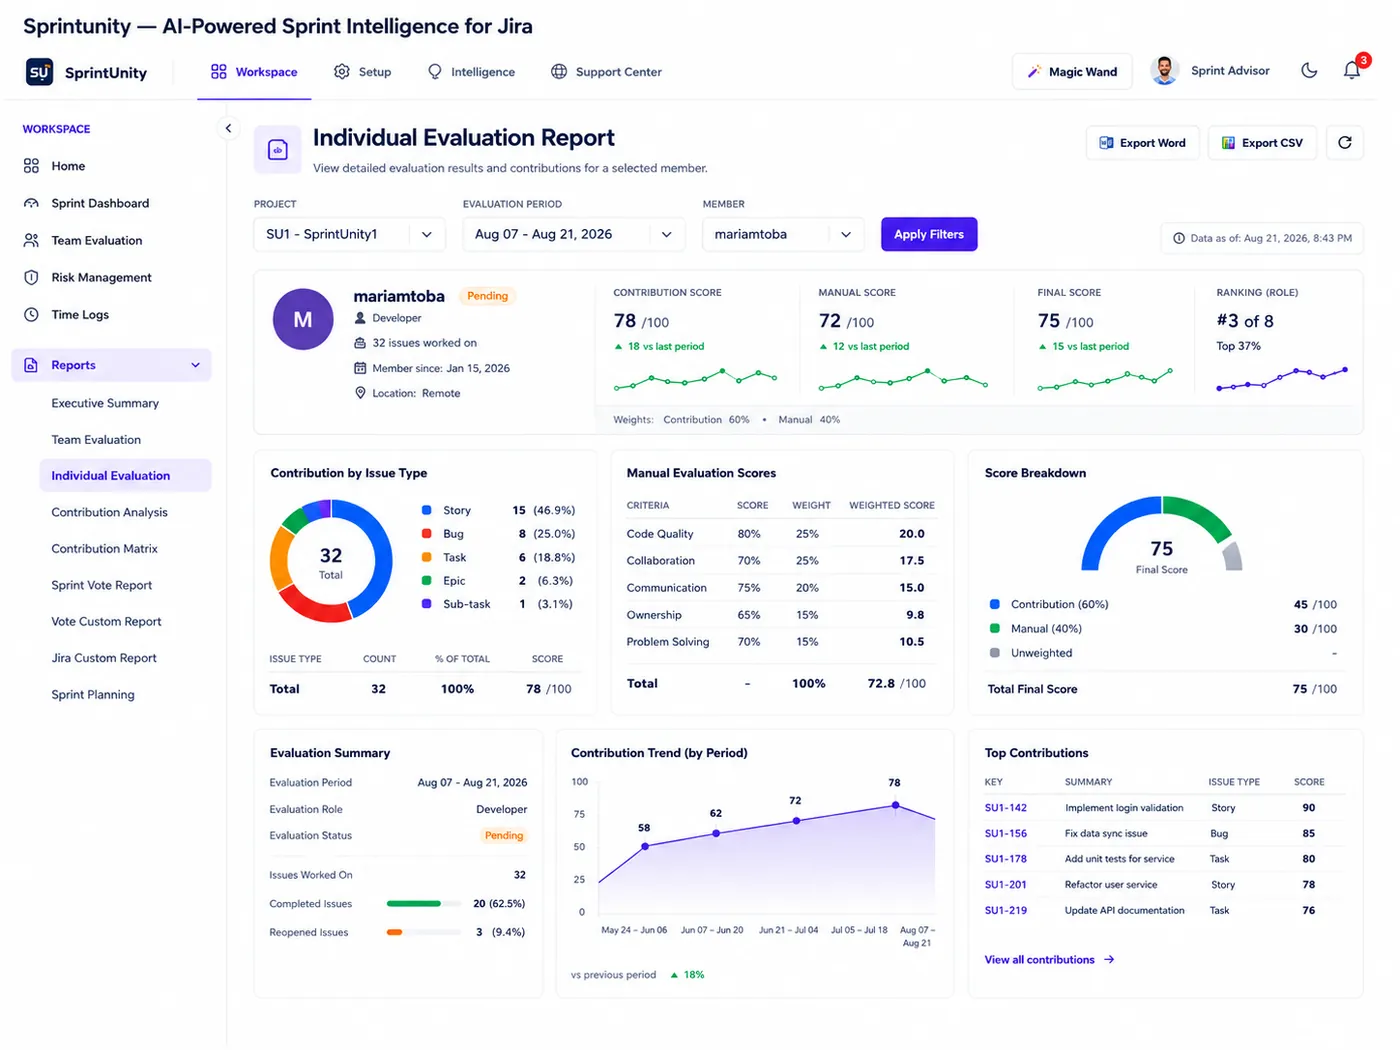Open the Evaluation Period dropdown

(x=573, y=234)
